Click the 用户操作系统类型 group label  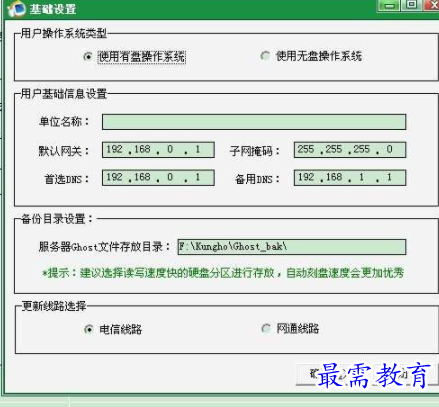(64, 33)
